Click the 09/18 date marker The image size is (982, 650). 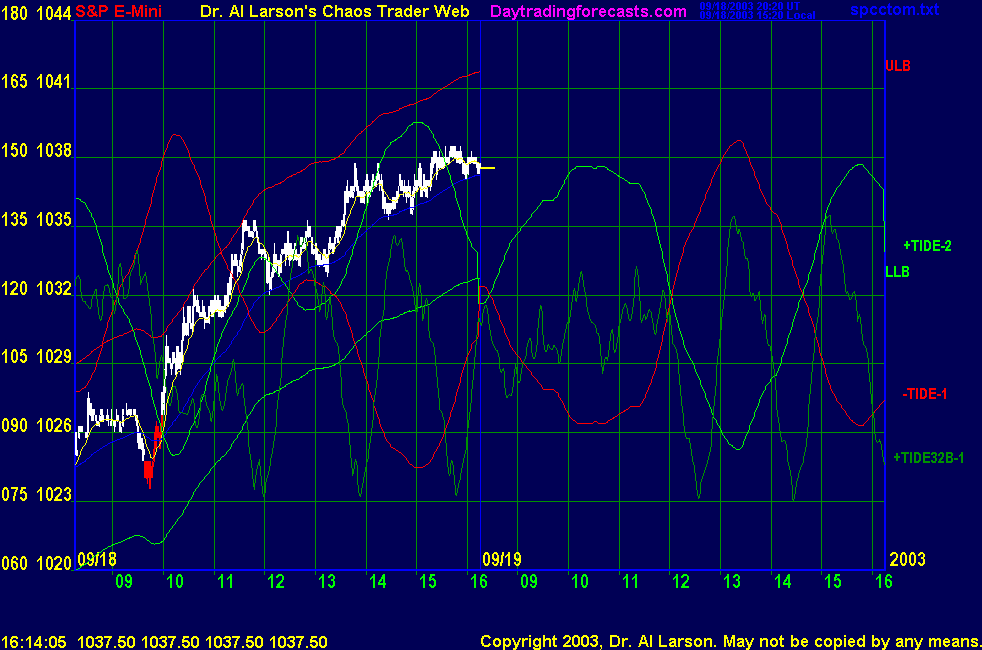[96, 559]
